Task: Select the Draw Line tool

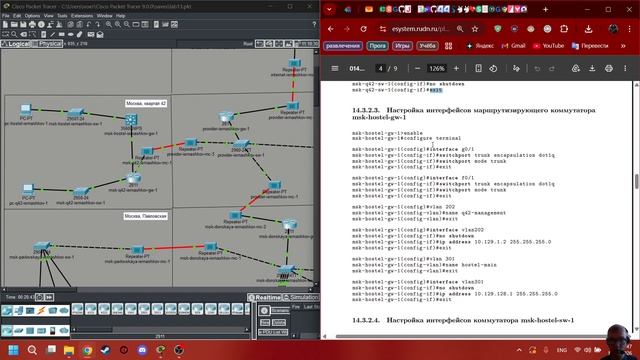Action: tap(53, 35)
